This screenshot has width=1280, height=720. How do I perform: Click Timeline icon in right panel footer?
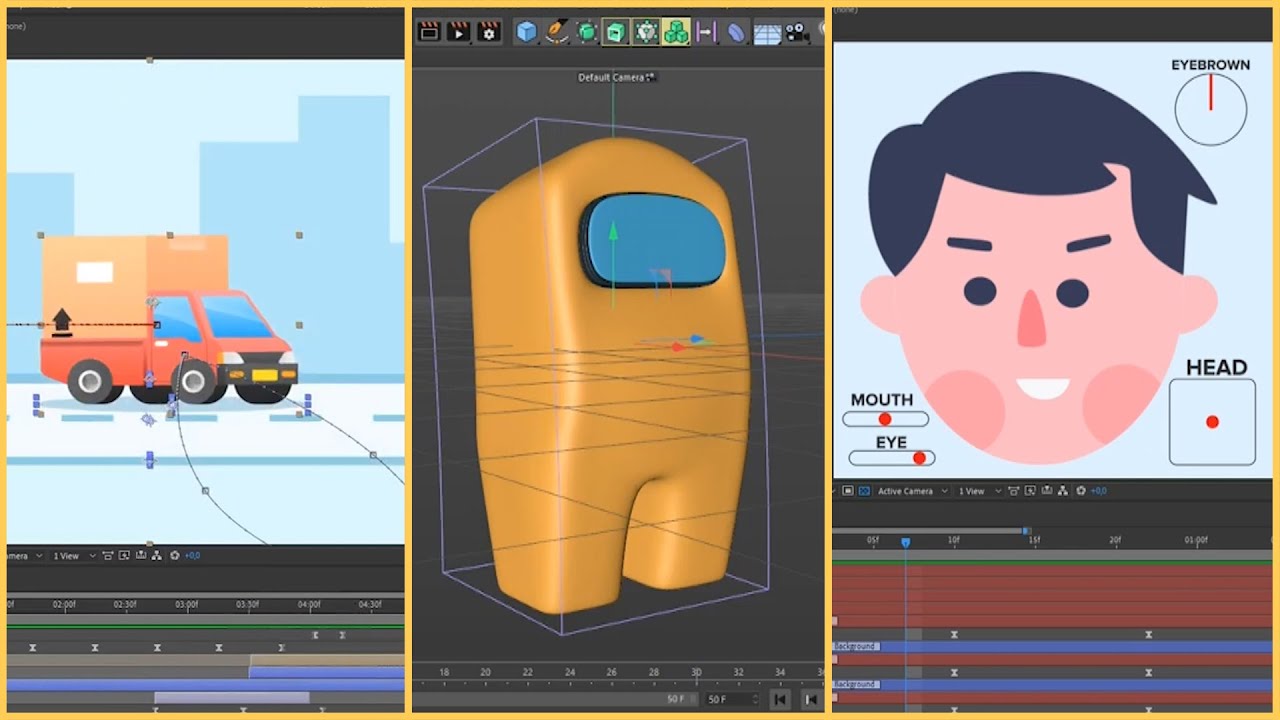pos(1047,491)
